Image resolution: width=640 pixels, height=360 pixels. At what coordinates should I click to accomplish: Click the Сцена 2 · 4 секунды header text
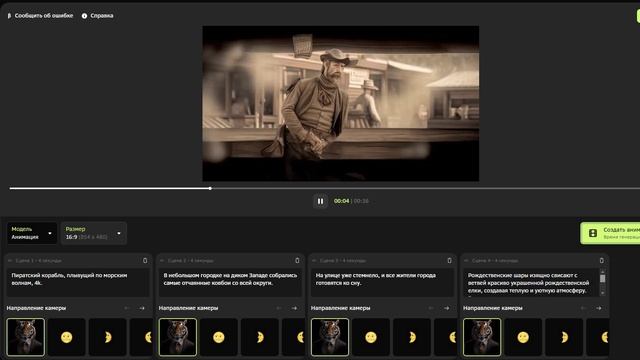[x=191, y=260]
